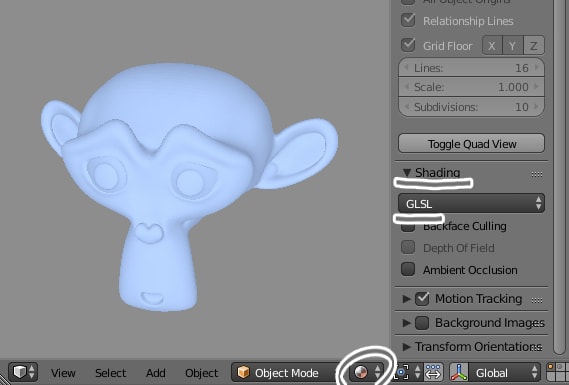
Task: Open the GLSL material mode dropdown
Action: 471,203
